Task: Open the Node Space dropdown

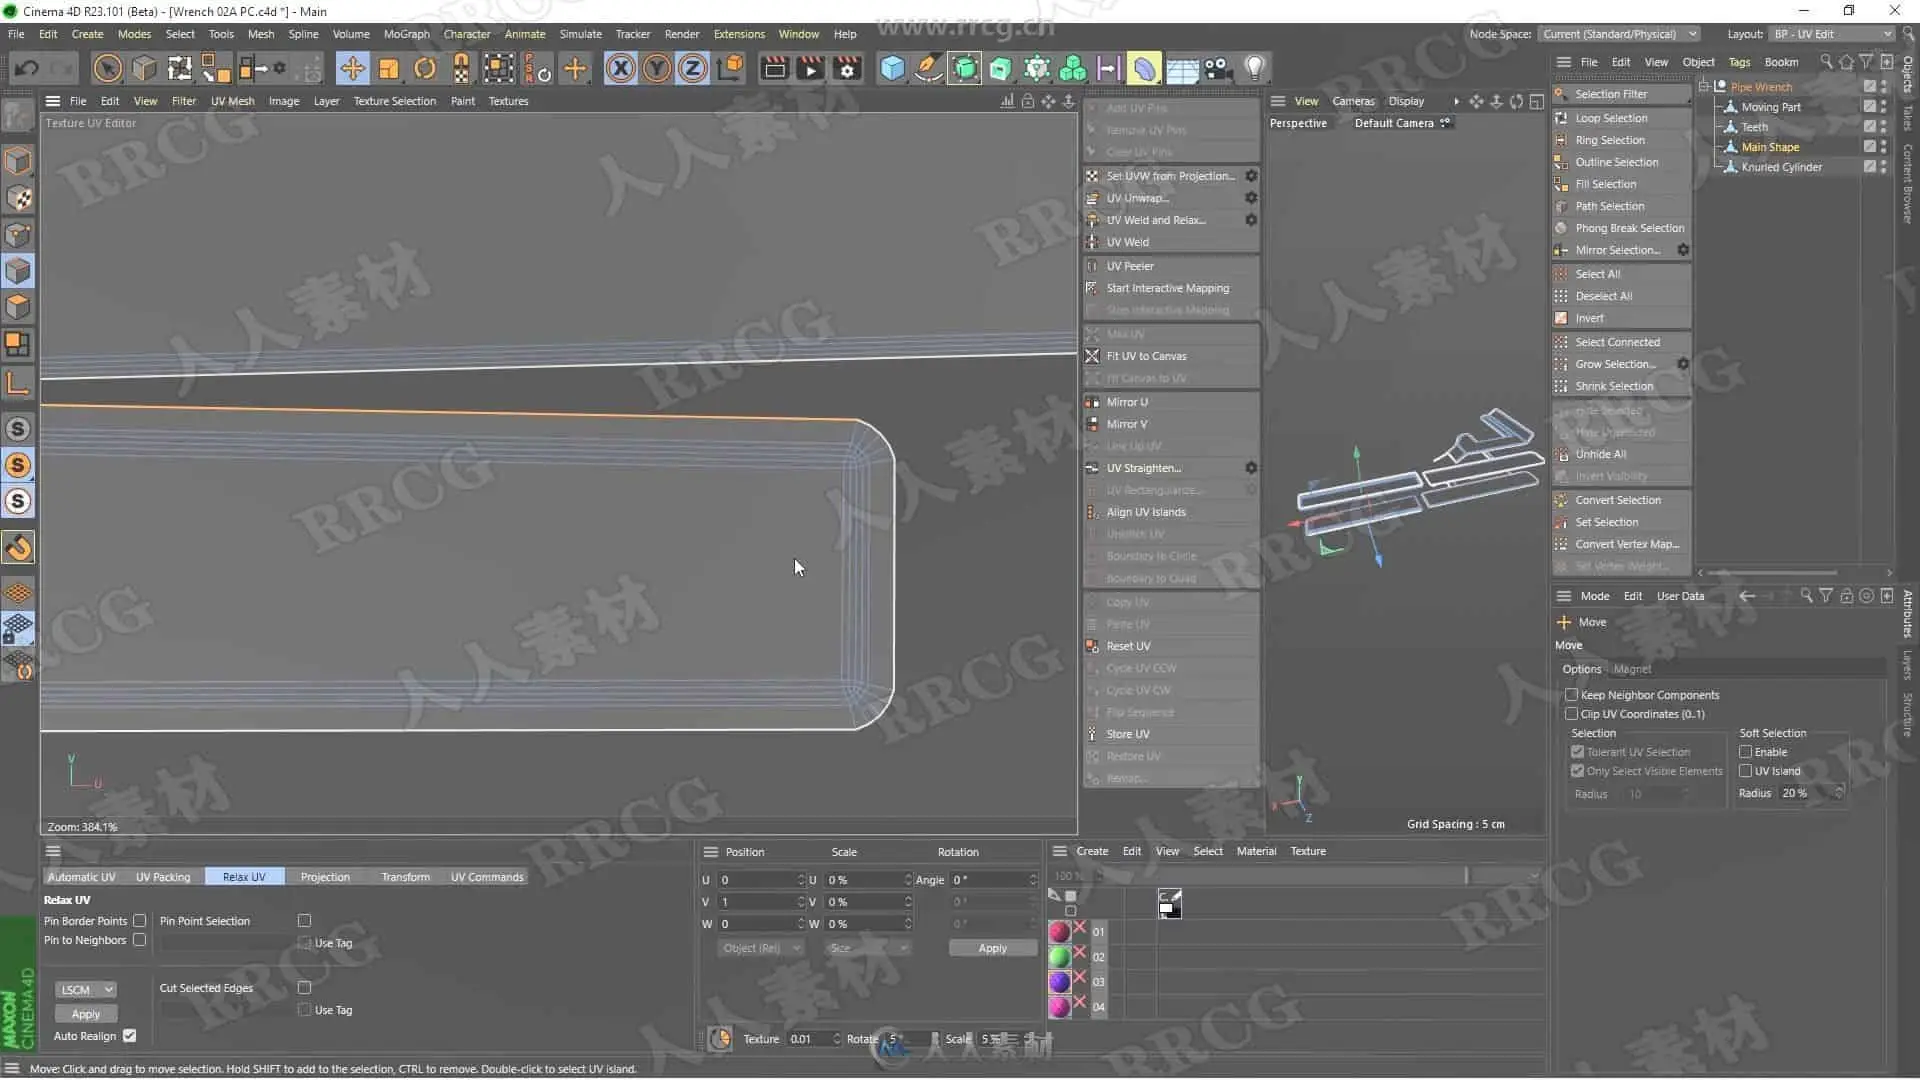Action: [1619, 34]
